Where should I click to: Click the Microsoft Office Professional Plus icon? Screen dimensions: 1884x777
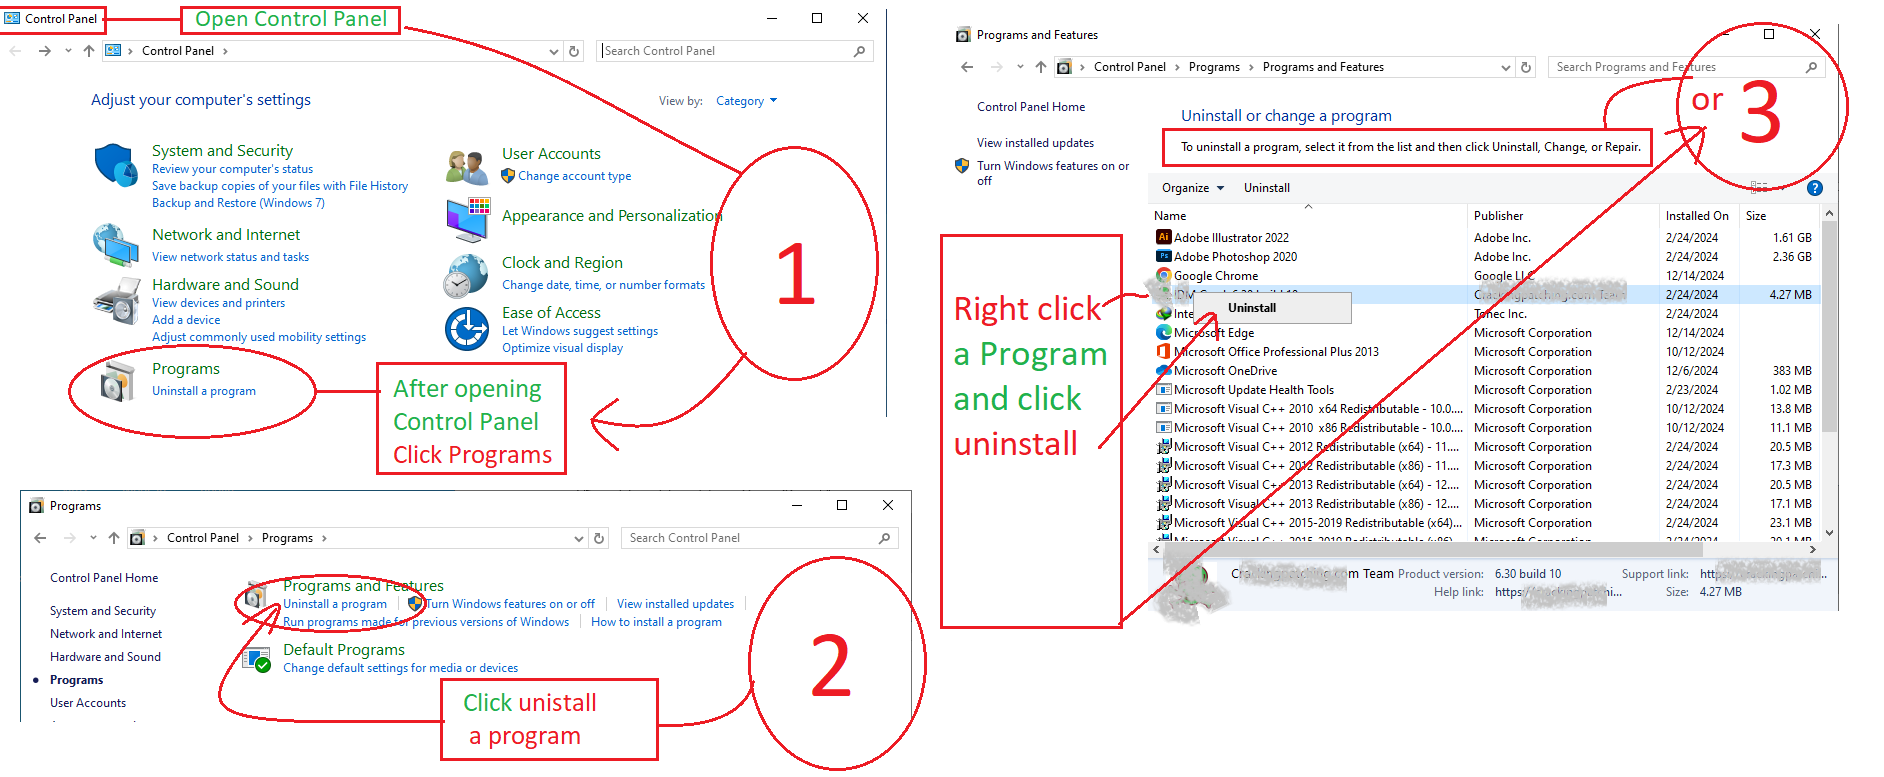(1163, 351)
